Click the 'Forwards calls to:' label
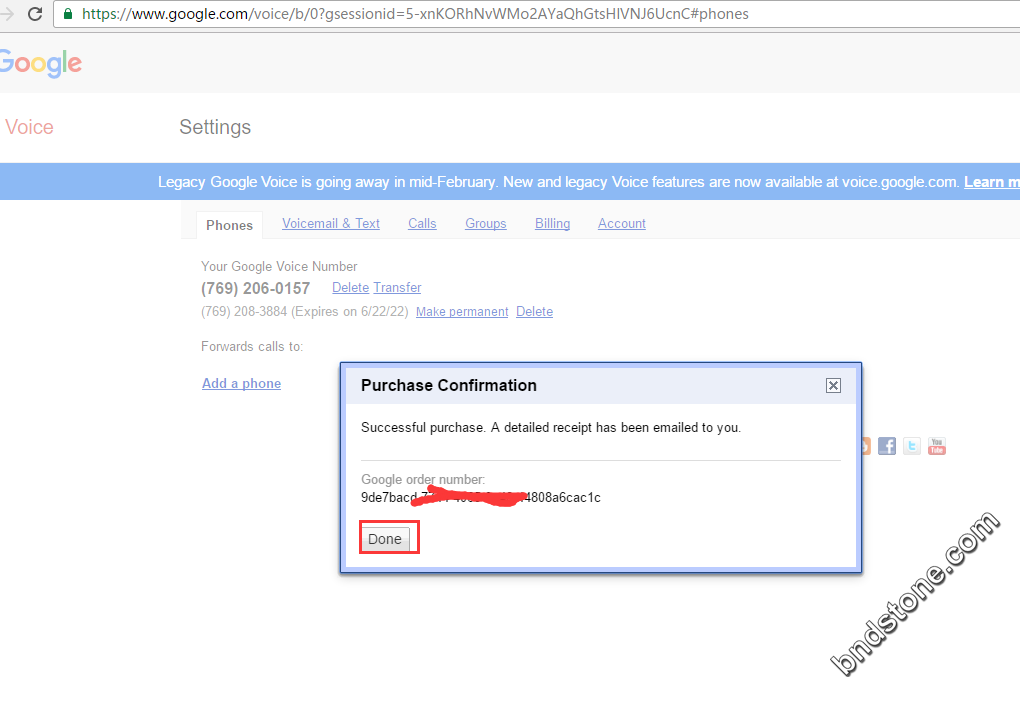The width and height of the screenshot is (1020, 704). (x=252, y=346)
